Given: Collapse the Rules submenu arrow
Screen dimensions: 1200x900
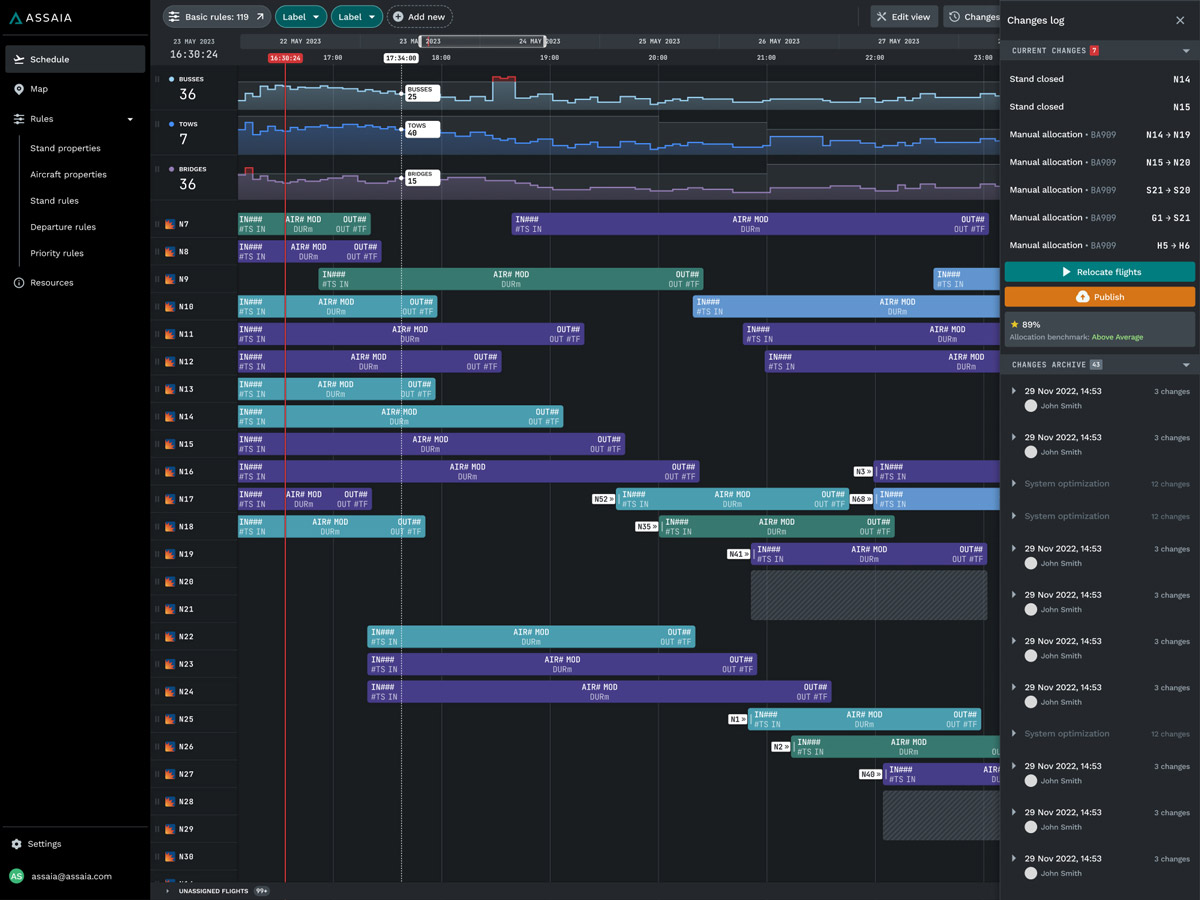Looking at the screenshot, I should (x=130, y=119).
